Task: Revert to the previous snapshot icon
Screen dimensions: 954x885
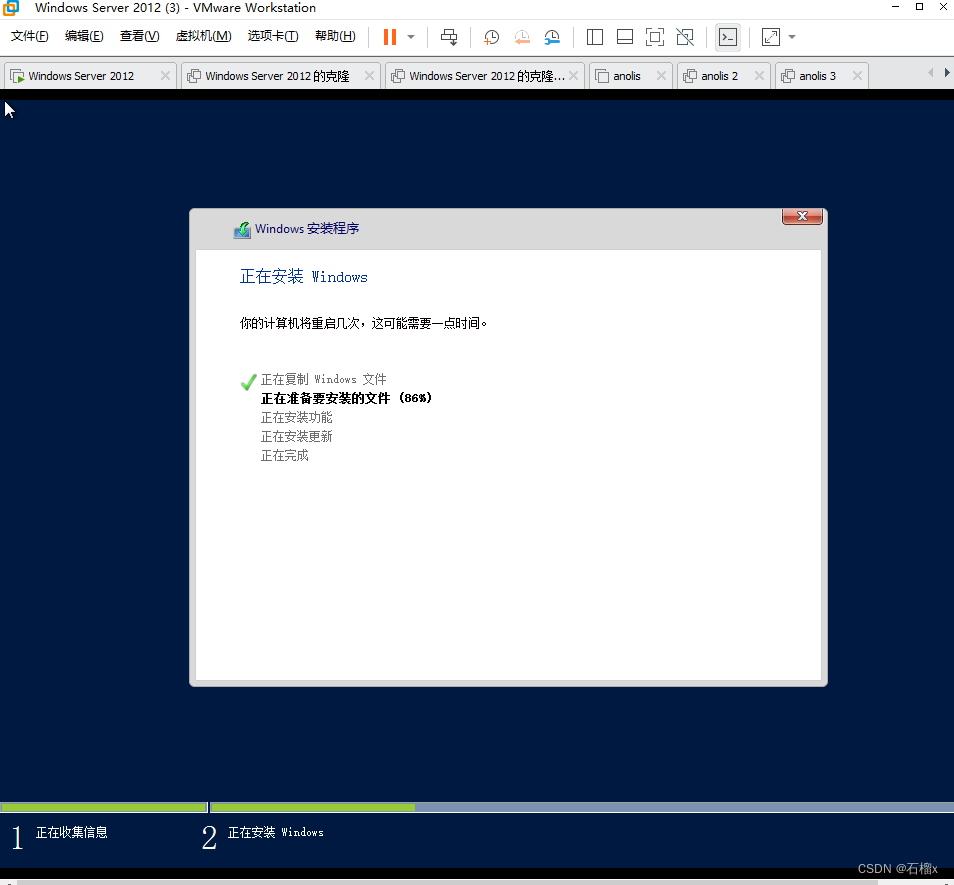Action: [521, 37]
